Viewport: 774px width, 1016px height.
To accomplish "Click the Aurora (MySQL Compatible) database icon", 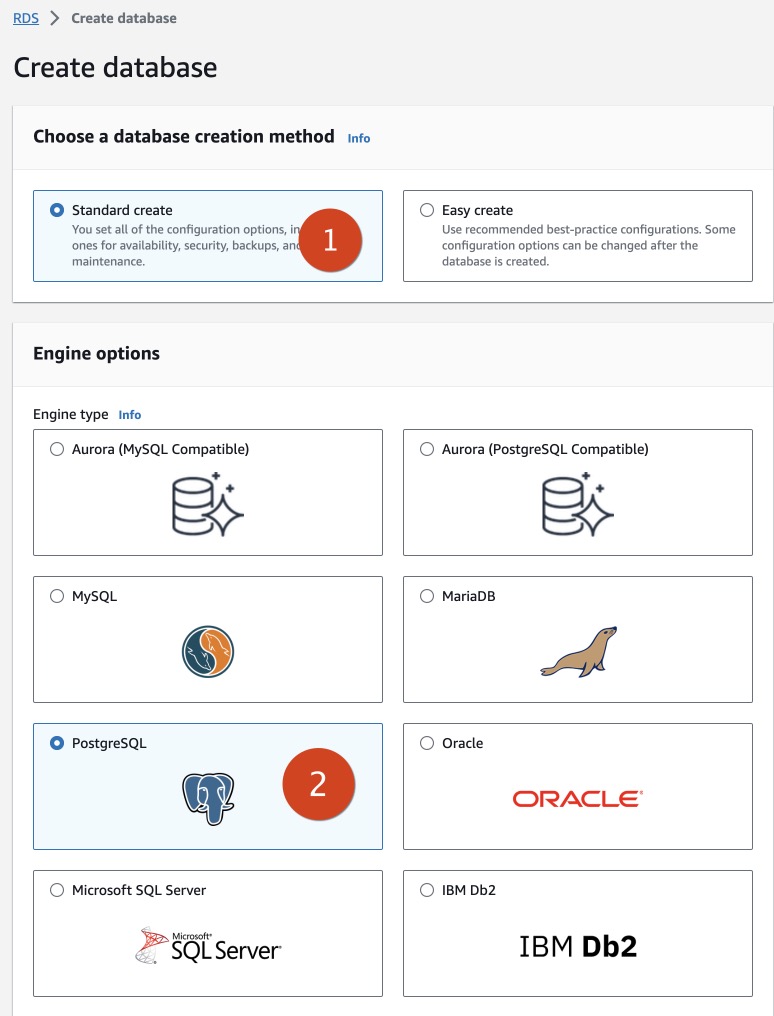I will pyautogui.click(x=207, y=502).
